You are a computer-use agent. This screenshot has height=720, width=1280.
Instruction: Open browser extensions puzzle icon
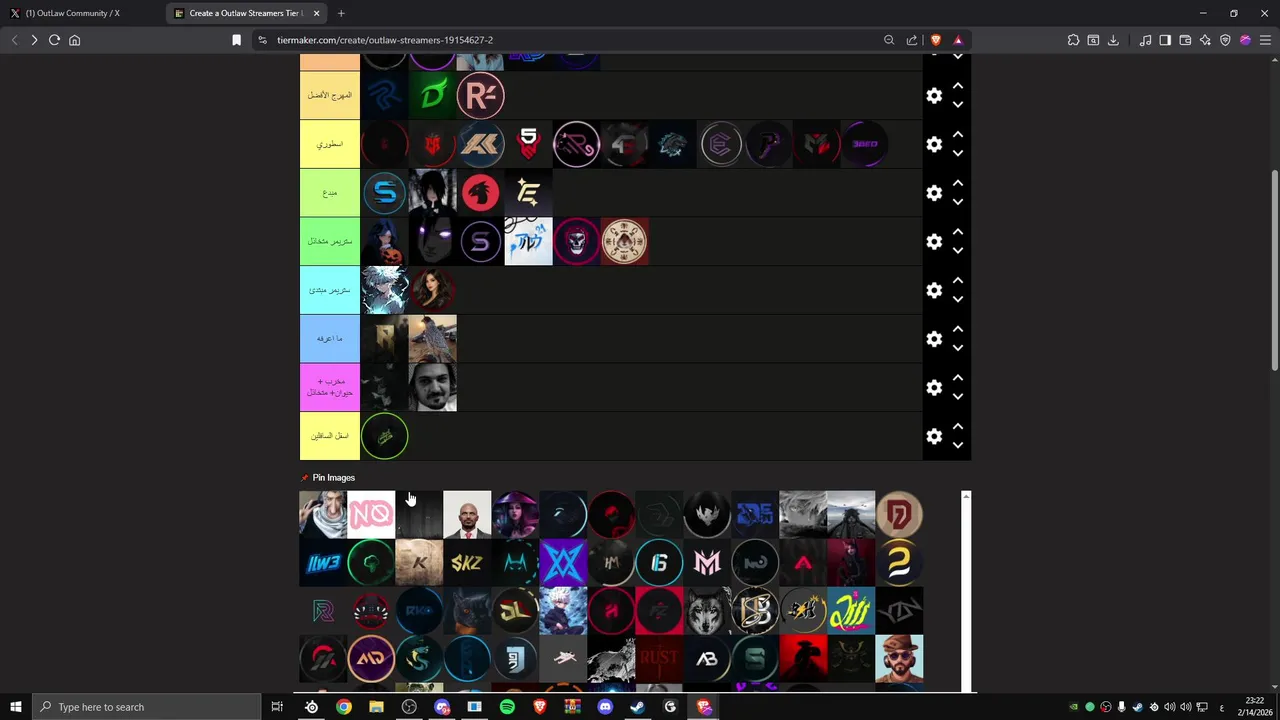pyautogui.click(x=1073, y=40)
